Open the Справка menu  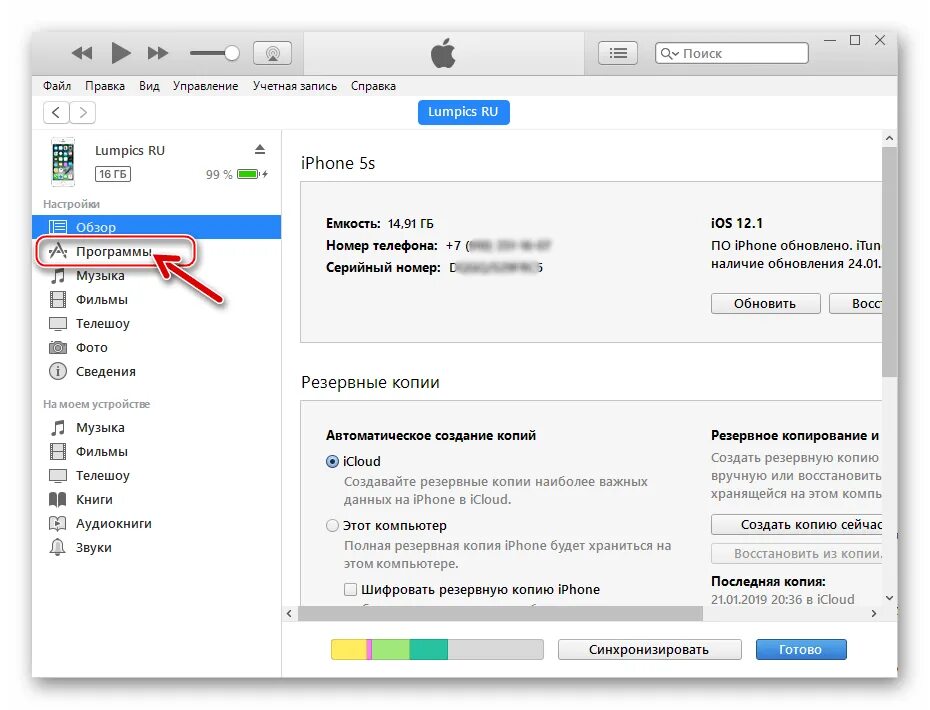373,86
